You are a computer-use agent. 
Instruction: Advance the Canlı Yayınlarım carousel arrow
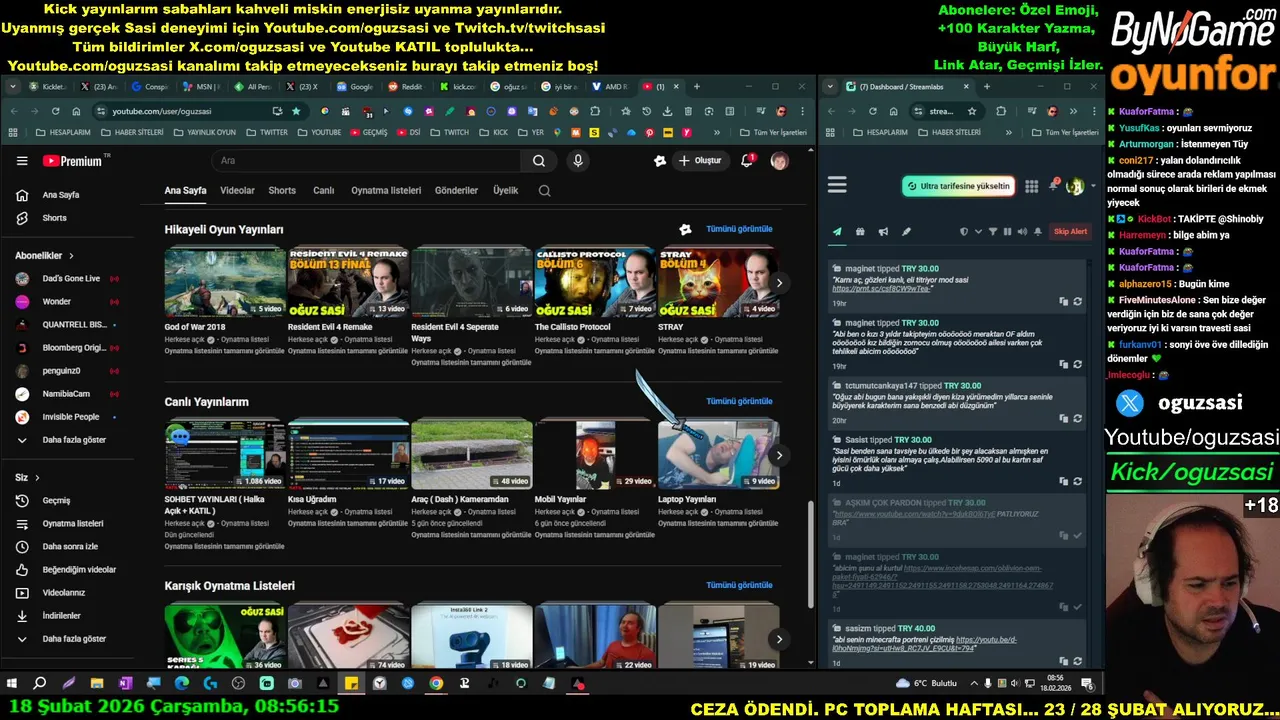click(x=779, y=455)
